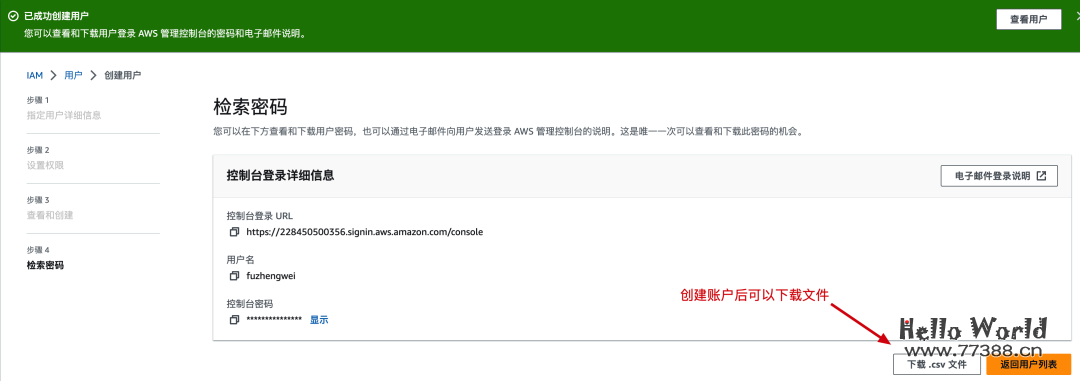Screen dimensions: 1080x381
Task: Download the .csv credentials file
Action: coord(937,364)
